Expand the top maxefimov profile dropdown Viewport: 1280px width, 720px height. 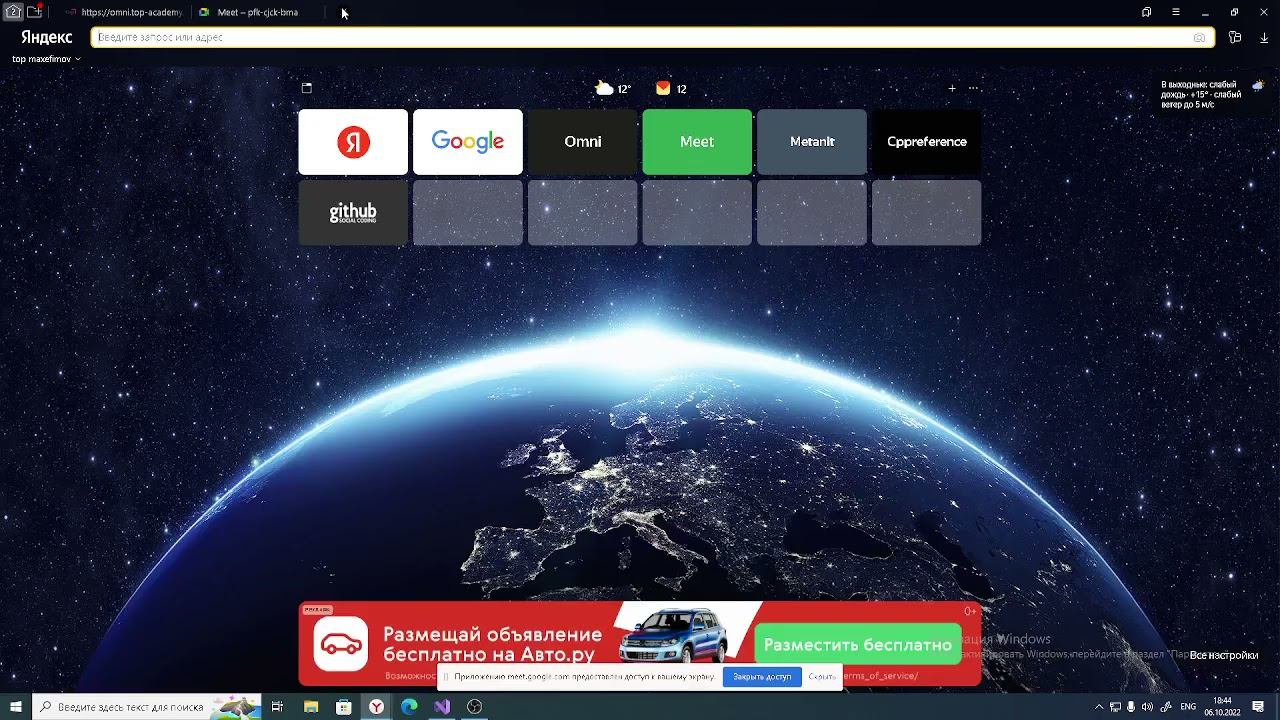46,59
